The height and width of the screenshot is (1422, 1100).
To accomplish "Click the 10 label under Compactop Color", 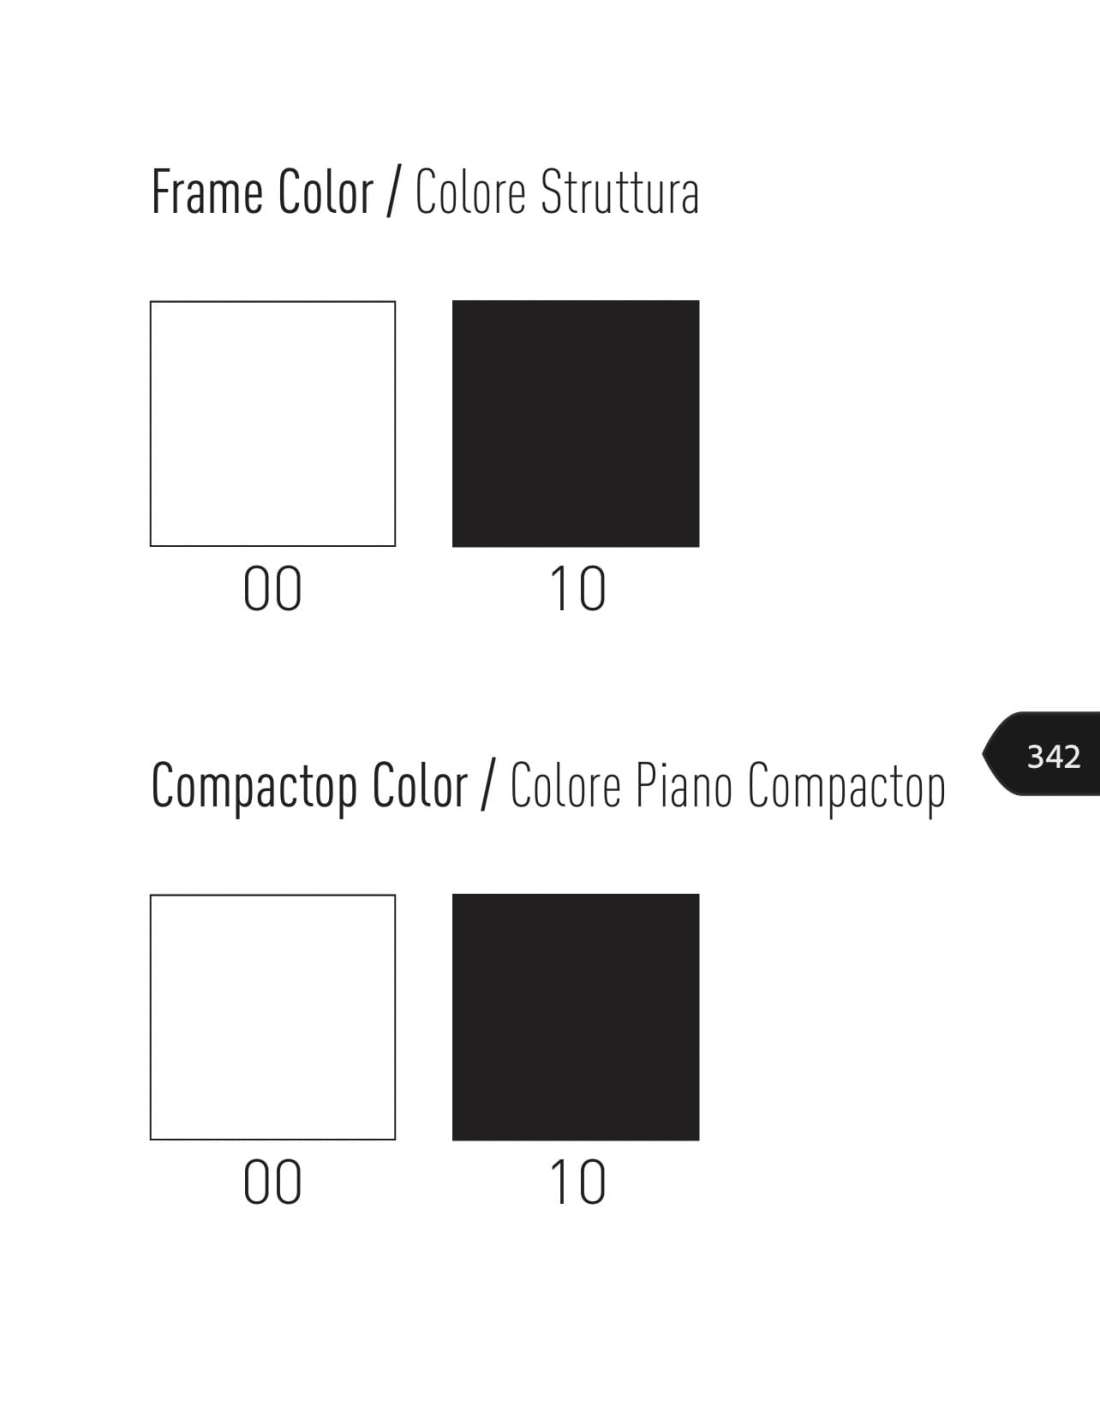I will 578,1183.
